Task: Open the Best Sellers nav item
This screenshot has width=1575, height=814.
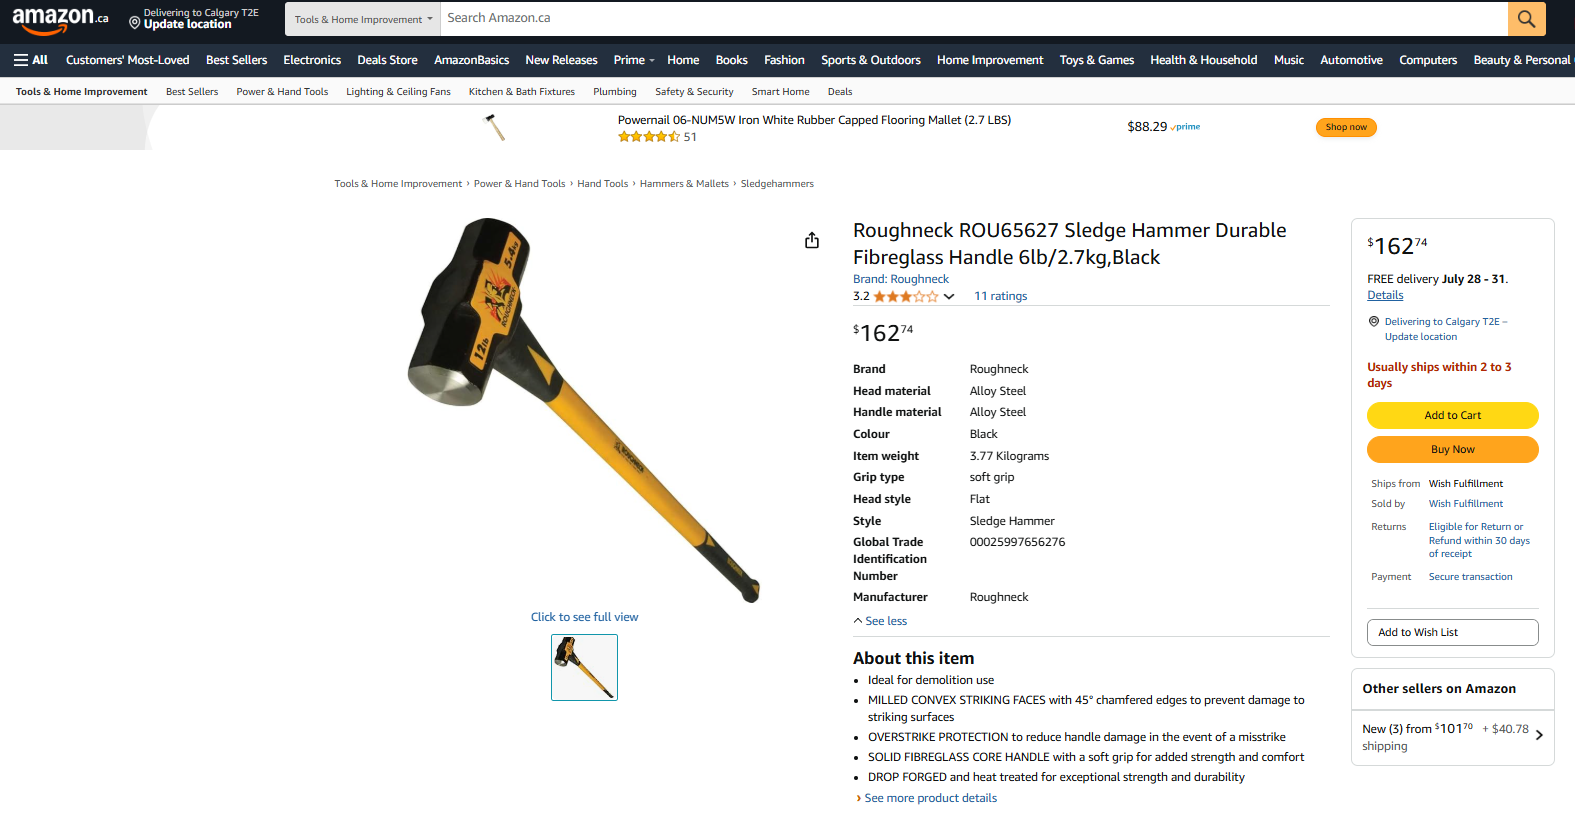Action: [x=236, y=60]
